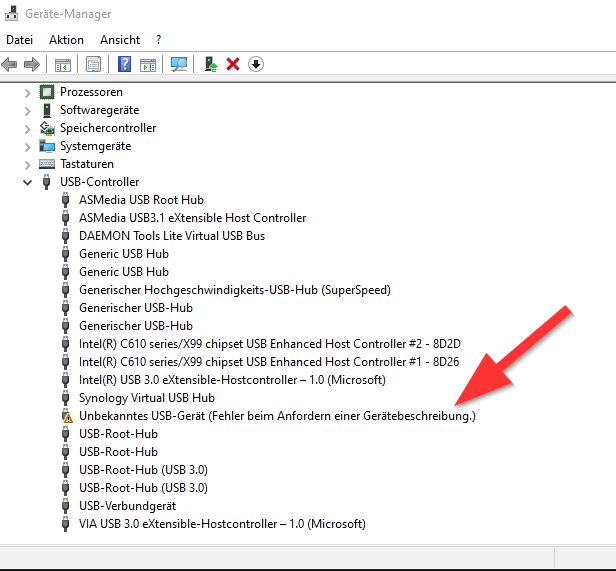The width and height of the screenshot is (616, 571).
Task: Select the Speichercontroller category label
Action: tap(108, 128)
